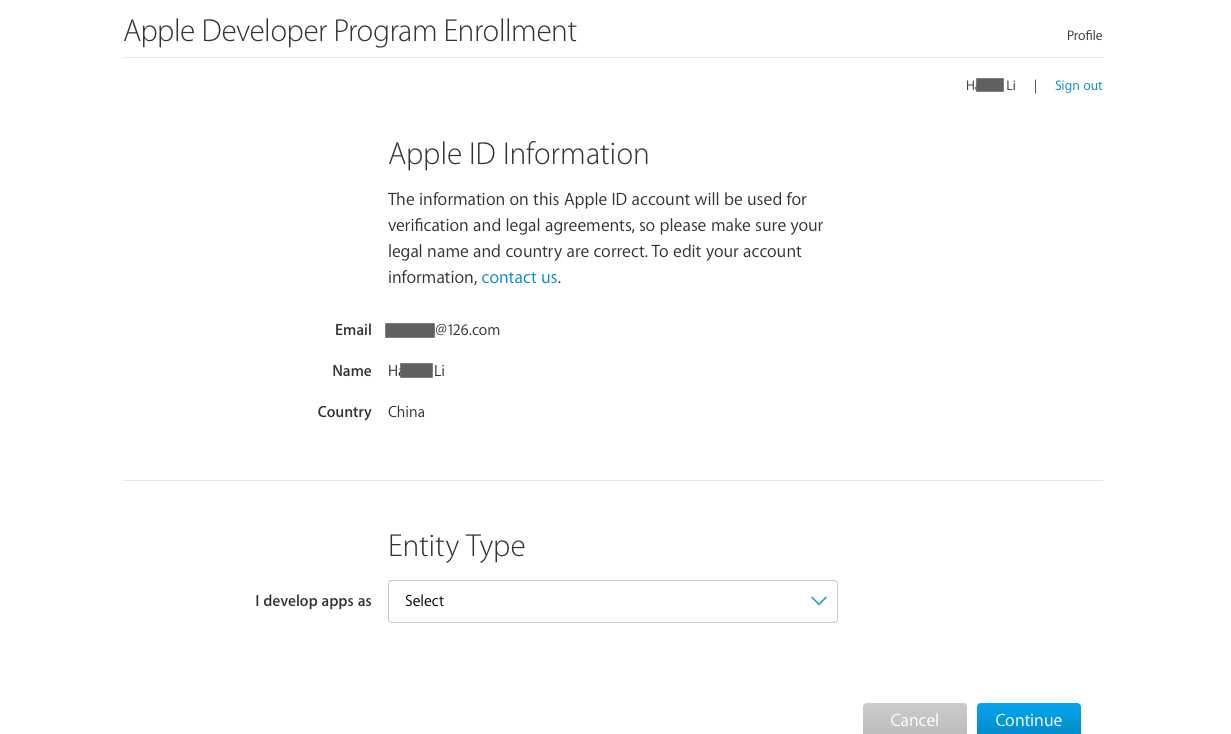
Task: Click the @126.com email address value
Action: coord(442,330)
